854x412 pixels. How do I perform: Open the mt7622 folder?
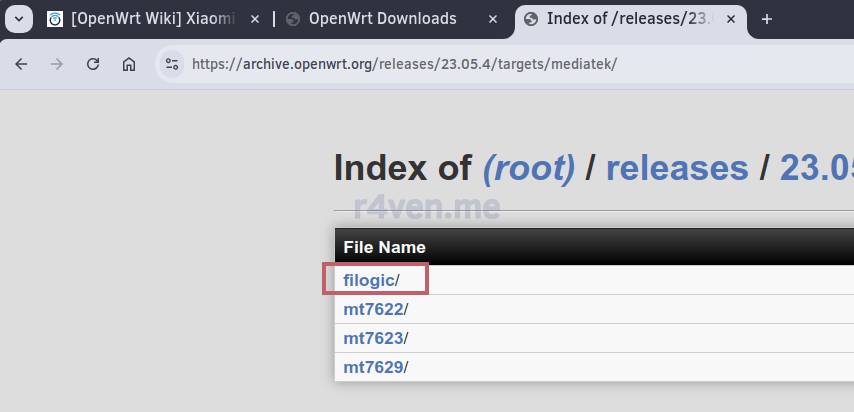pos(373,309)
